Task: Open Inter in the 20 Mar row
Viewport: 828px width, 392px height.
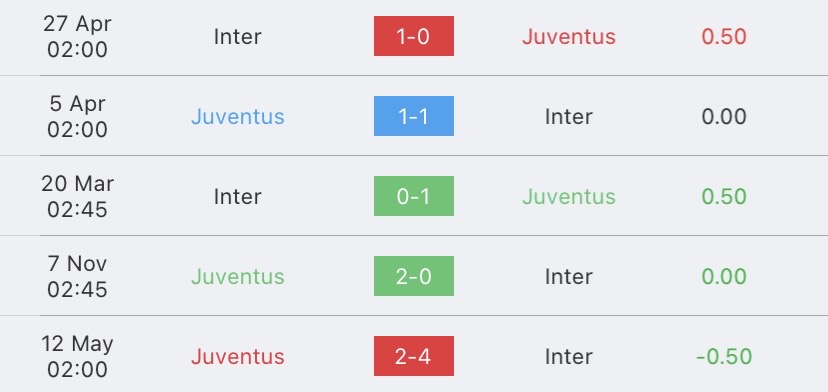Action: pyautogui.click(x=238, y=197)
